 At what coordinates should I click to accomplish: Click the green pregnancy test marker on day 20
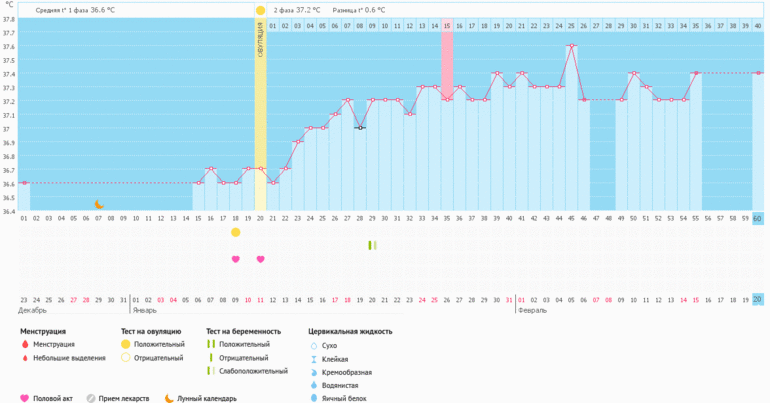[x=372, y=245]
